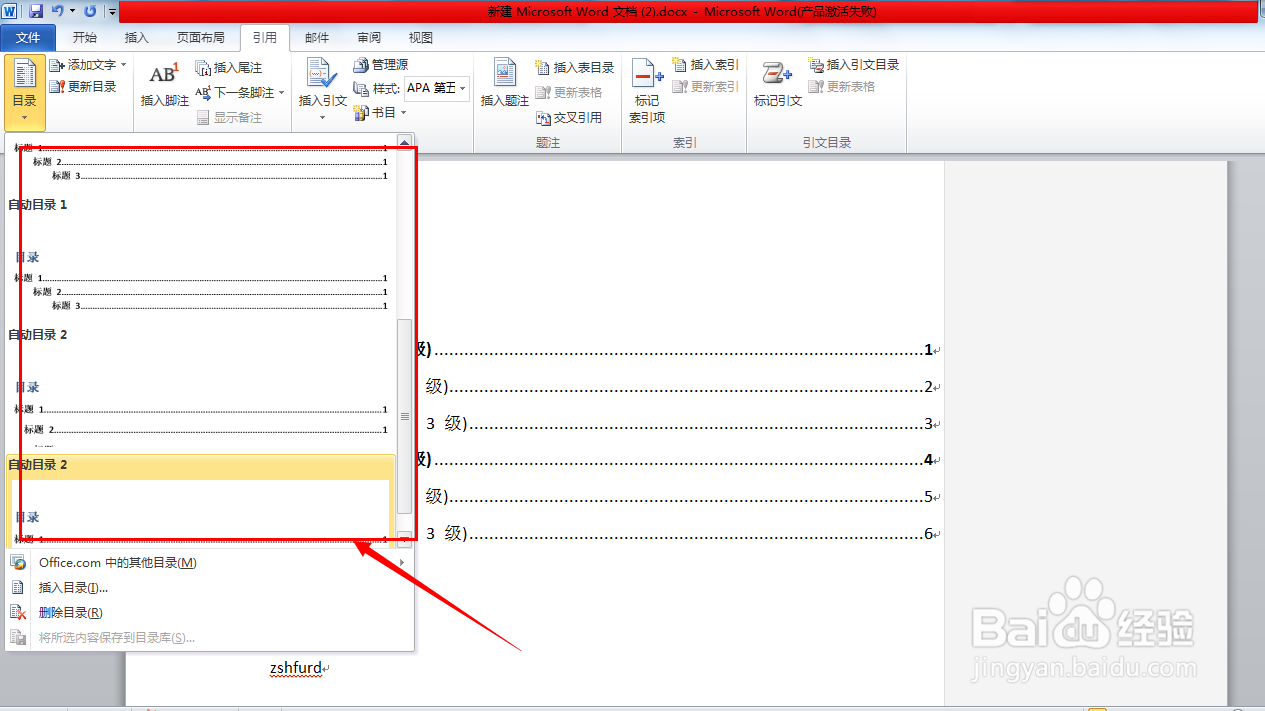Screen dimensions: 1265x711
Task: Select Office.com 中的其他目录(M) entry
Action: [209, 563]
